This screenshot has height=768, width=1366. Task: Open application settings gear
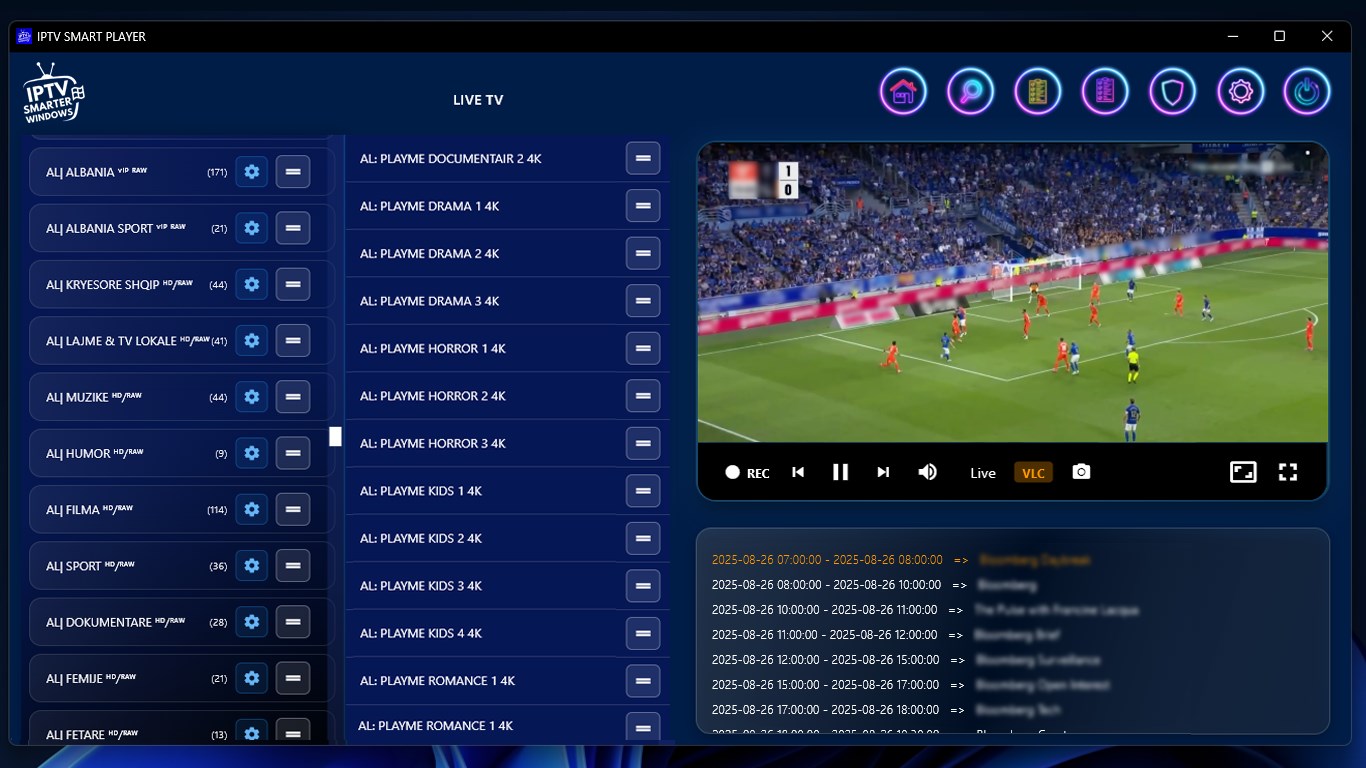coord(1240,91)
